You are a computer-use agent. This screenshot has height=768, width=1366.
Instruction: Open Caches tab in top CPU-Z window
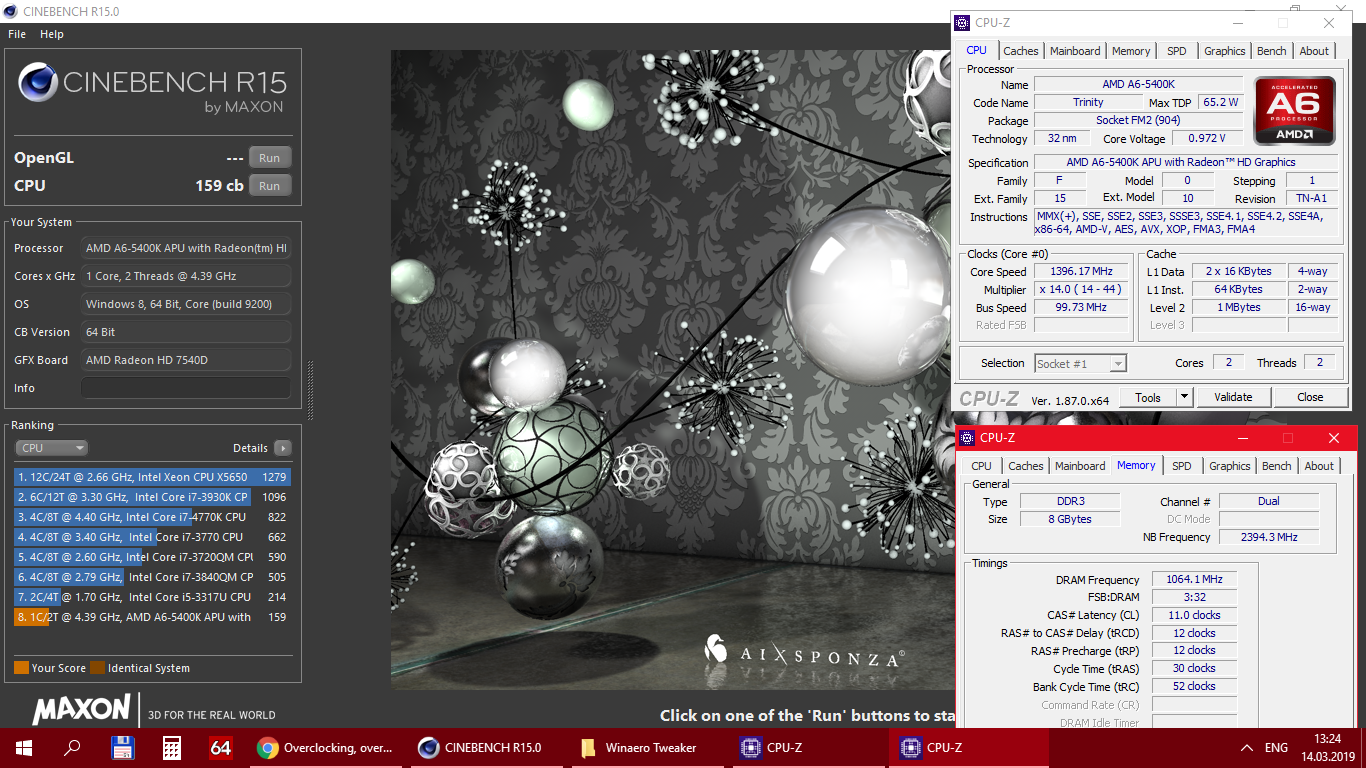pyautogui.click(x=1021, y=51)
